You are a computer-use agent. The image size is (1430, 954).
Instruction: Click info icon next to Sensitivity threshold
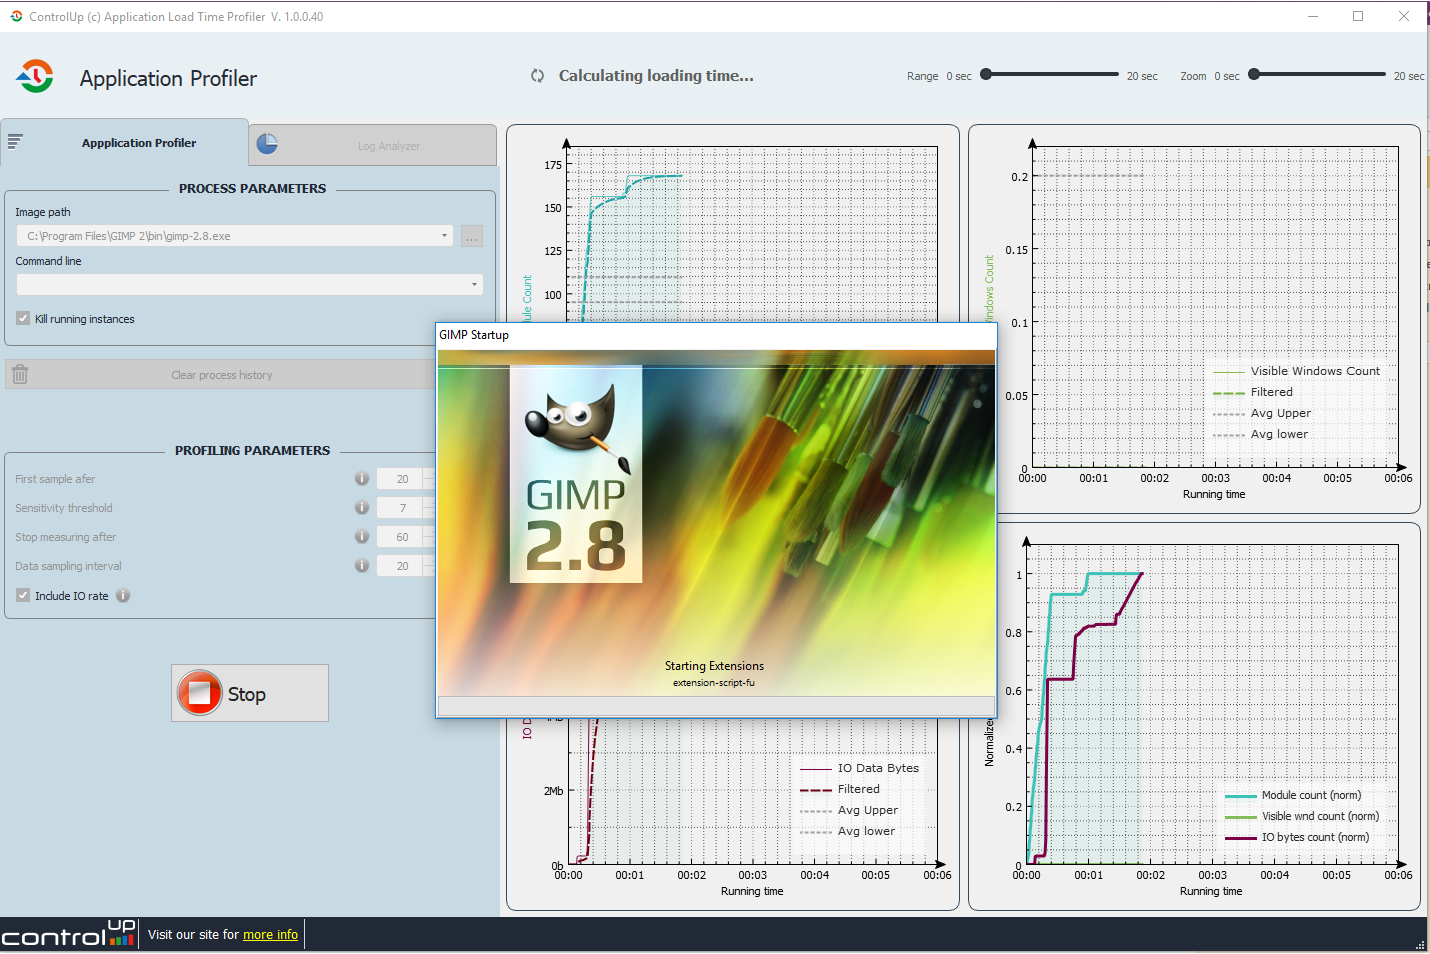(x=362, y=508)
